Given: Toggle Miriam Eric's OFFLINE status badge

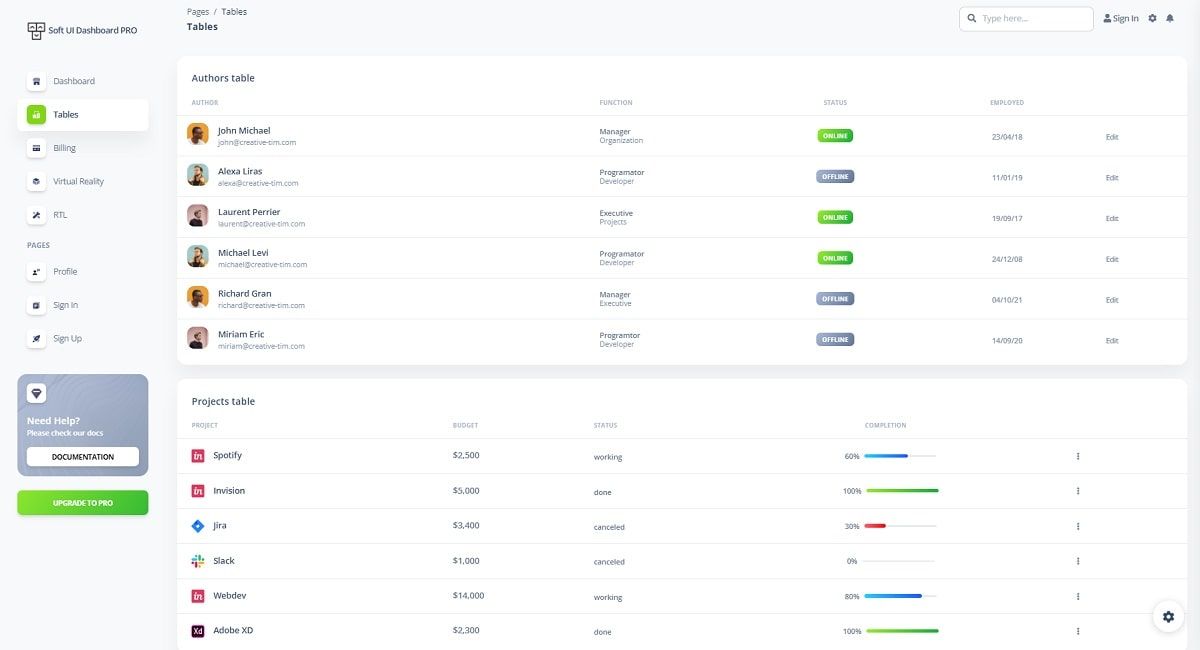Looking at the screenshot, I should tap(834, 339).
